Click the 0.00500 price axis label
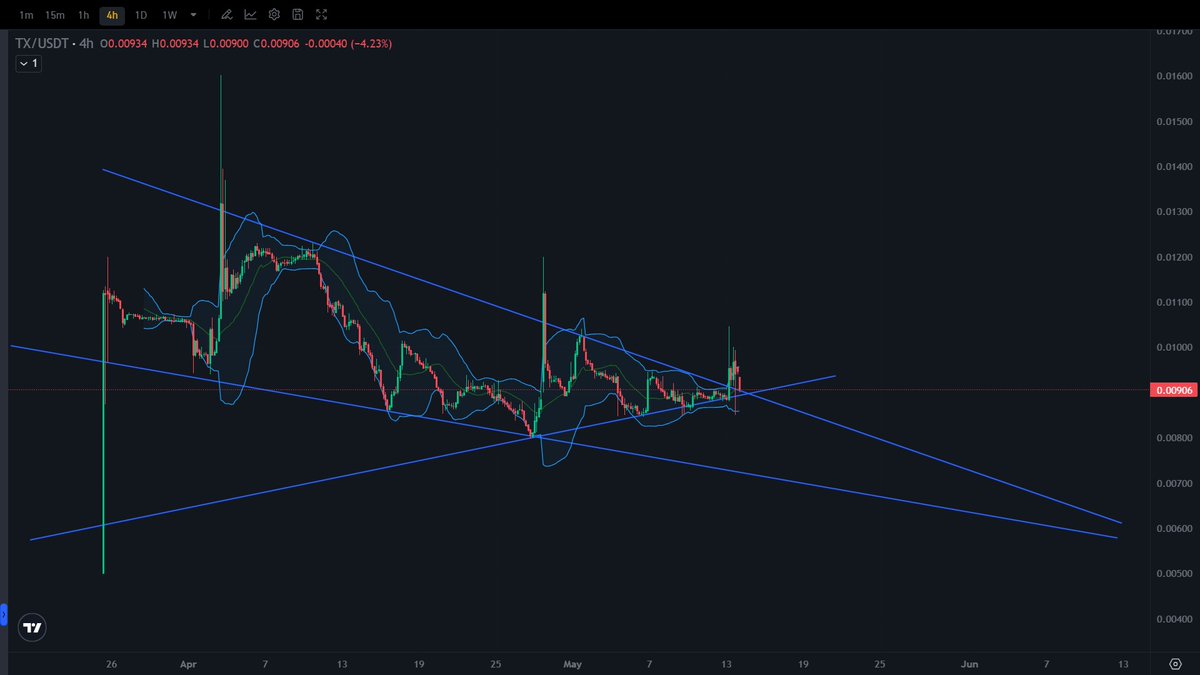The height and width of the screenshot is (675, 1200). tap(1172, 573)
